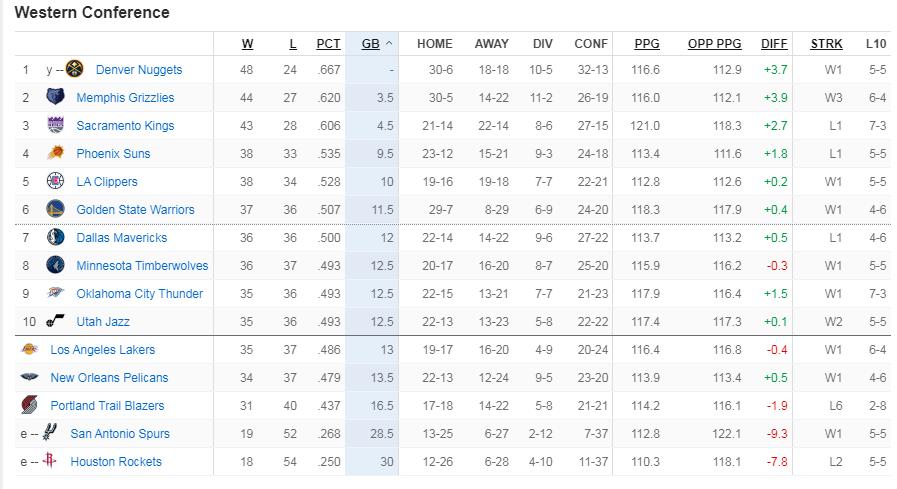Viewport: 897px width, 489px height.
Task: Open the Minnesota Timberwolves team page
Action: (x=142, y=266)
